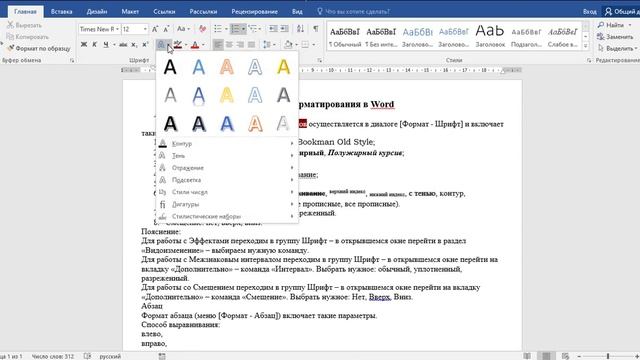
Task: Switch to the Рецензирование ribbon tab
Action: (255, 11)
